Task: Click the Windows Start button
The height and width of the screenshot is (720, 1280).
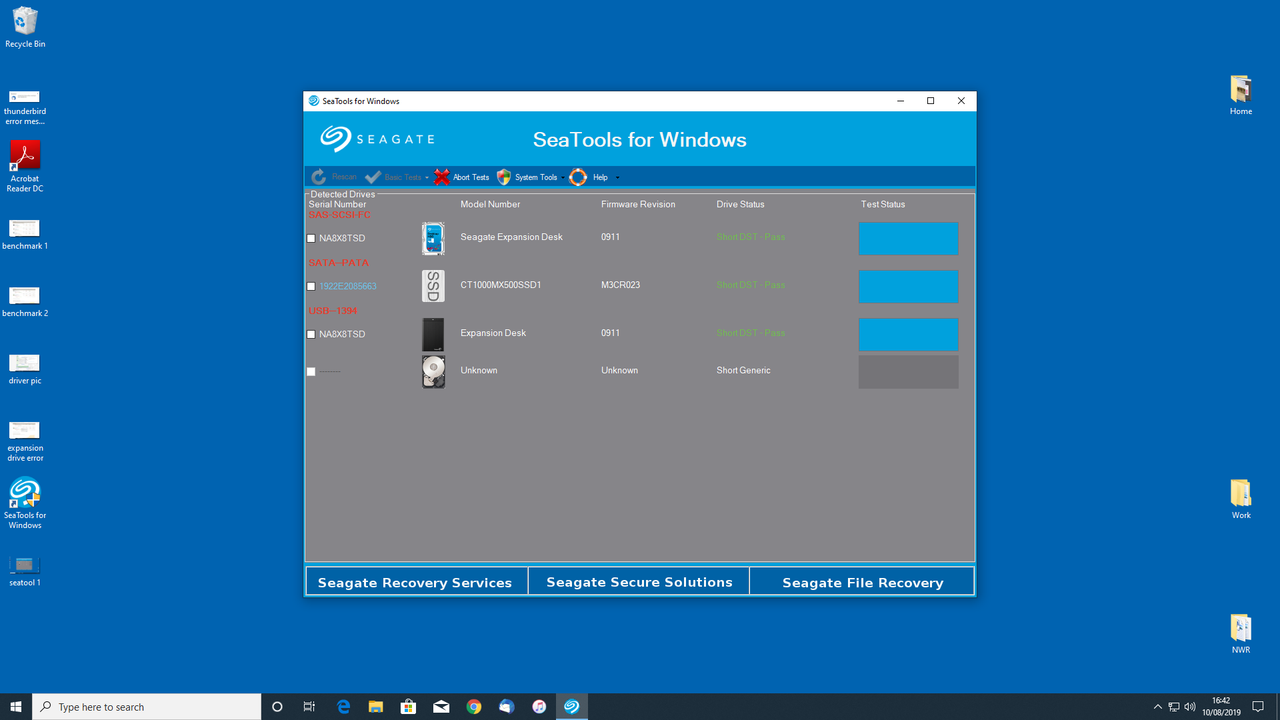Action: 16,706
